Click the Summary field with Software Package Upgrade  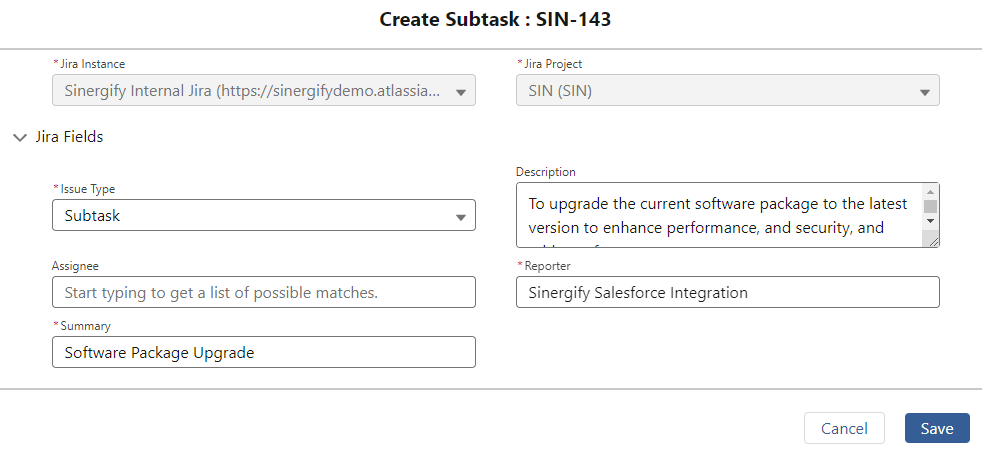click(264, 353)
